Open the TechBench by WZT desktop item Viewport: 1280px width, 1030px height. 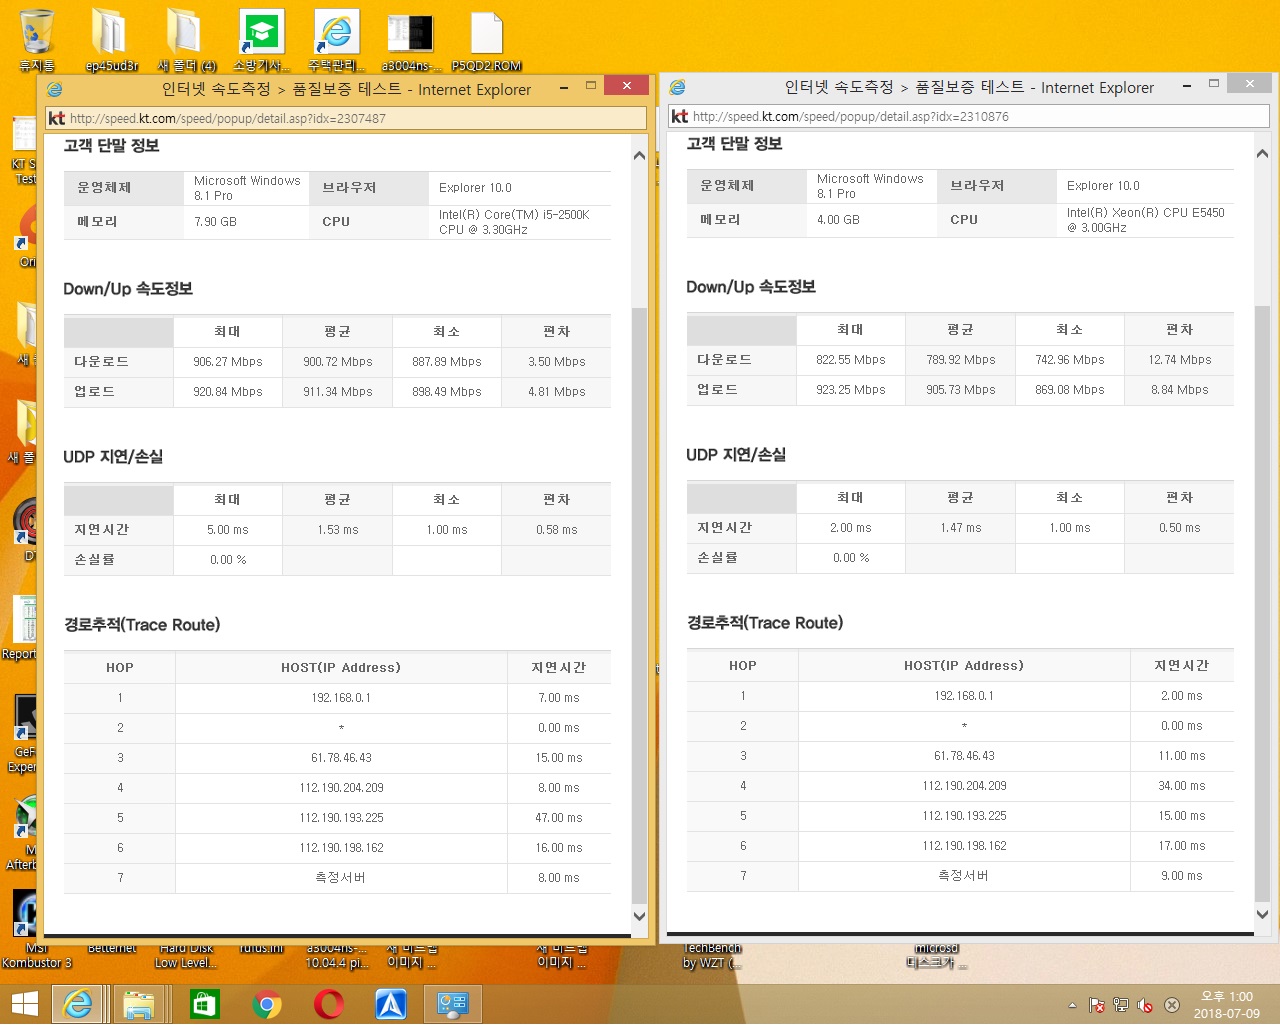pyautogui.click(x=712, y=956)
